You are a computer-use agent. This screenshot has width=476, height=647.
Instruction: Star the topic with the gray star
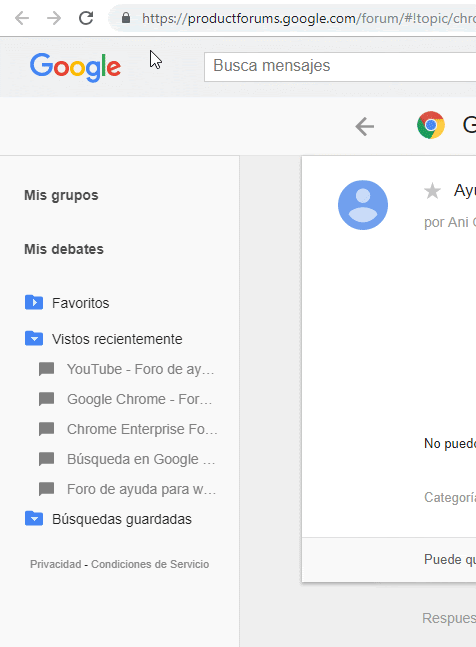point(432,191)
